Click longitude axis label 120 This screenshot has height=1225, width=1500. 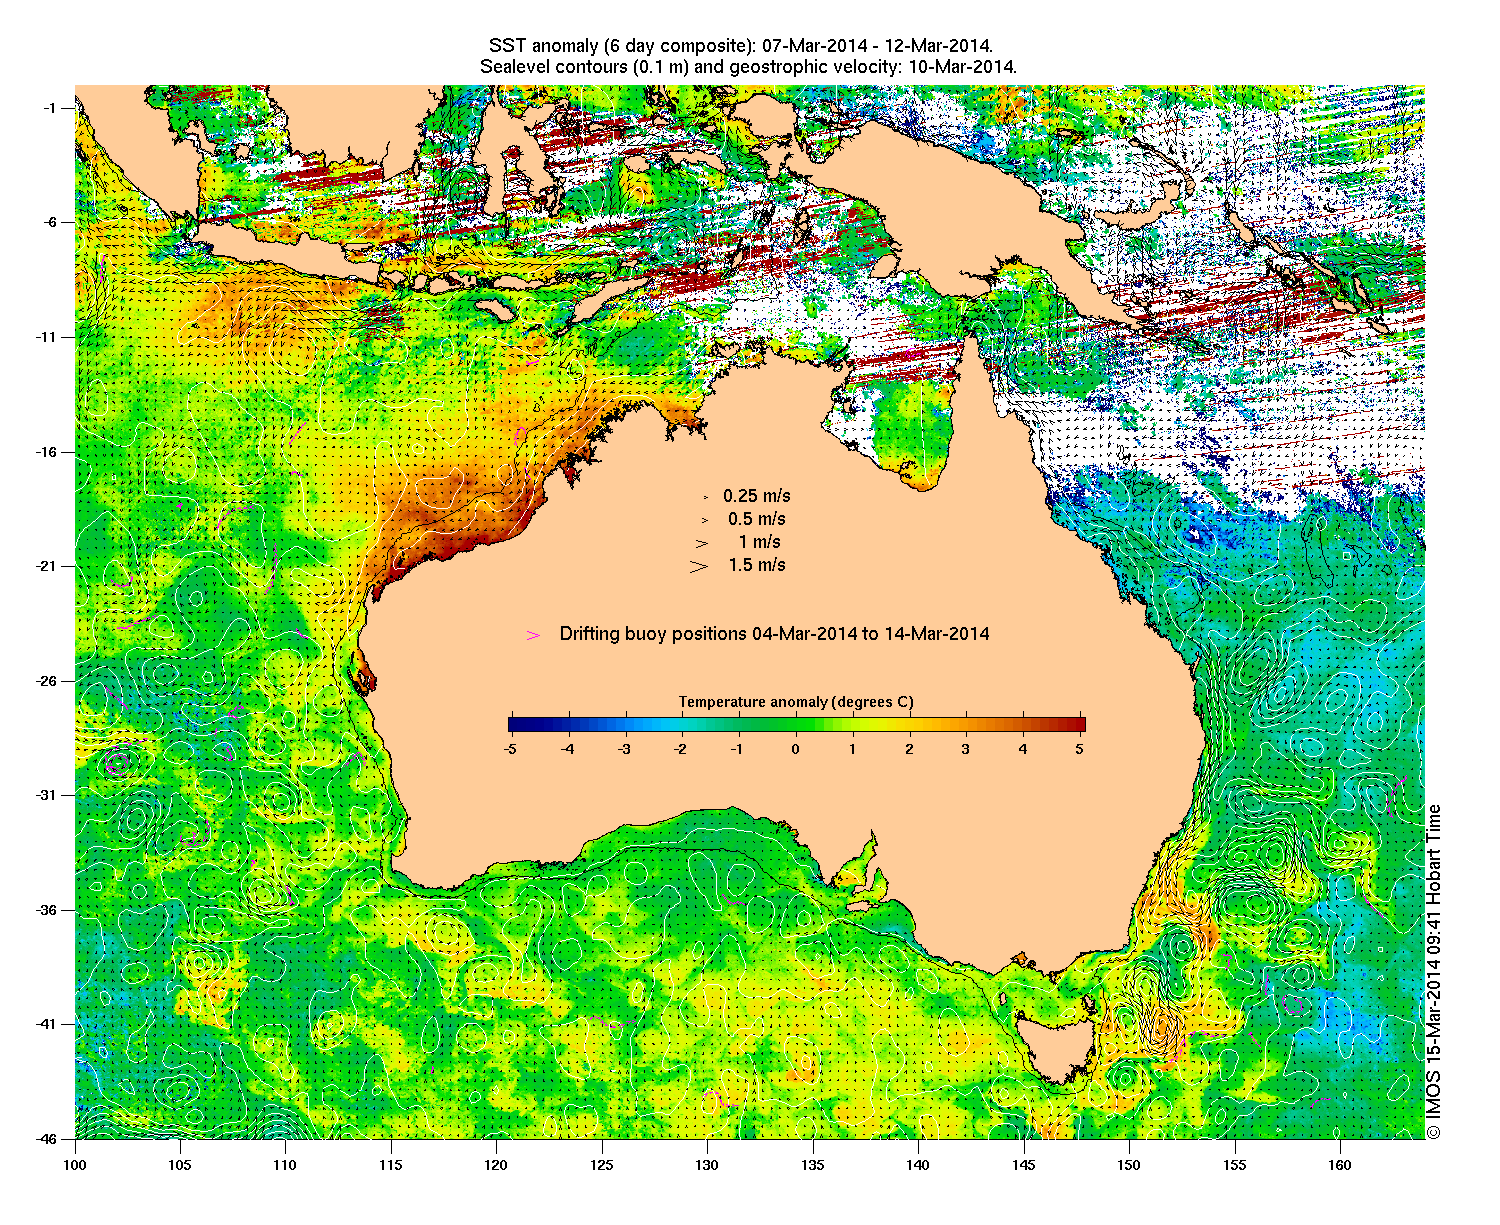pos(496,1165)
